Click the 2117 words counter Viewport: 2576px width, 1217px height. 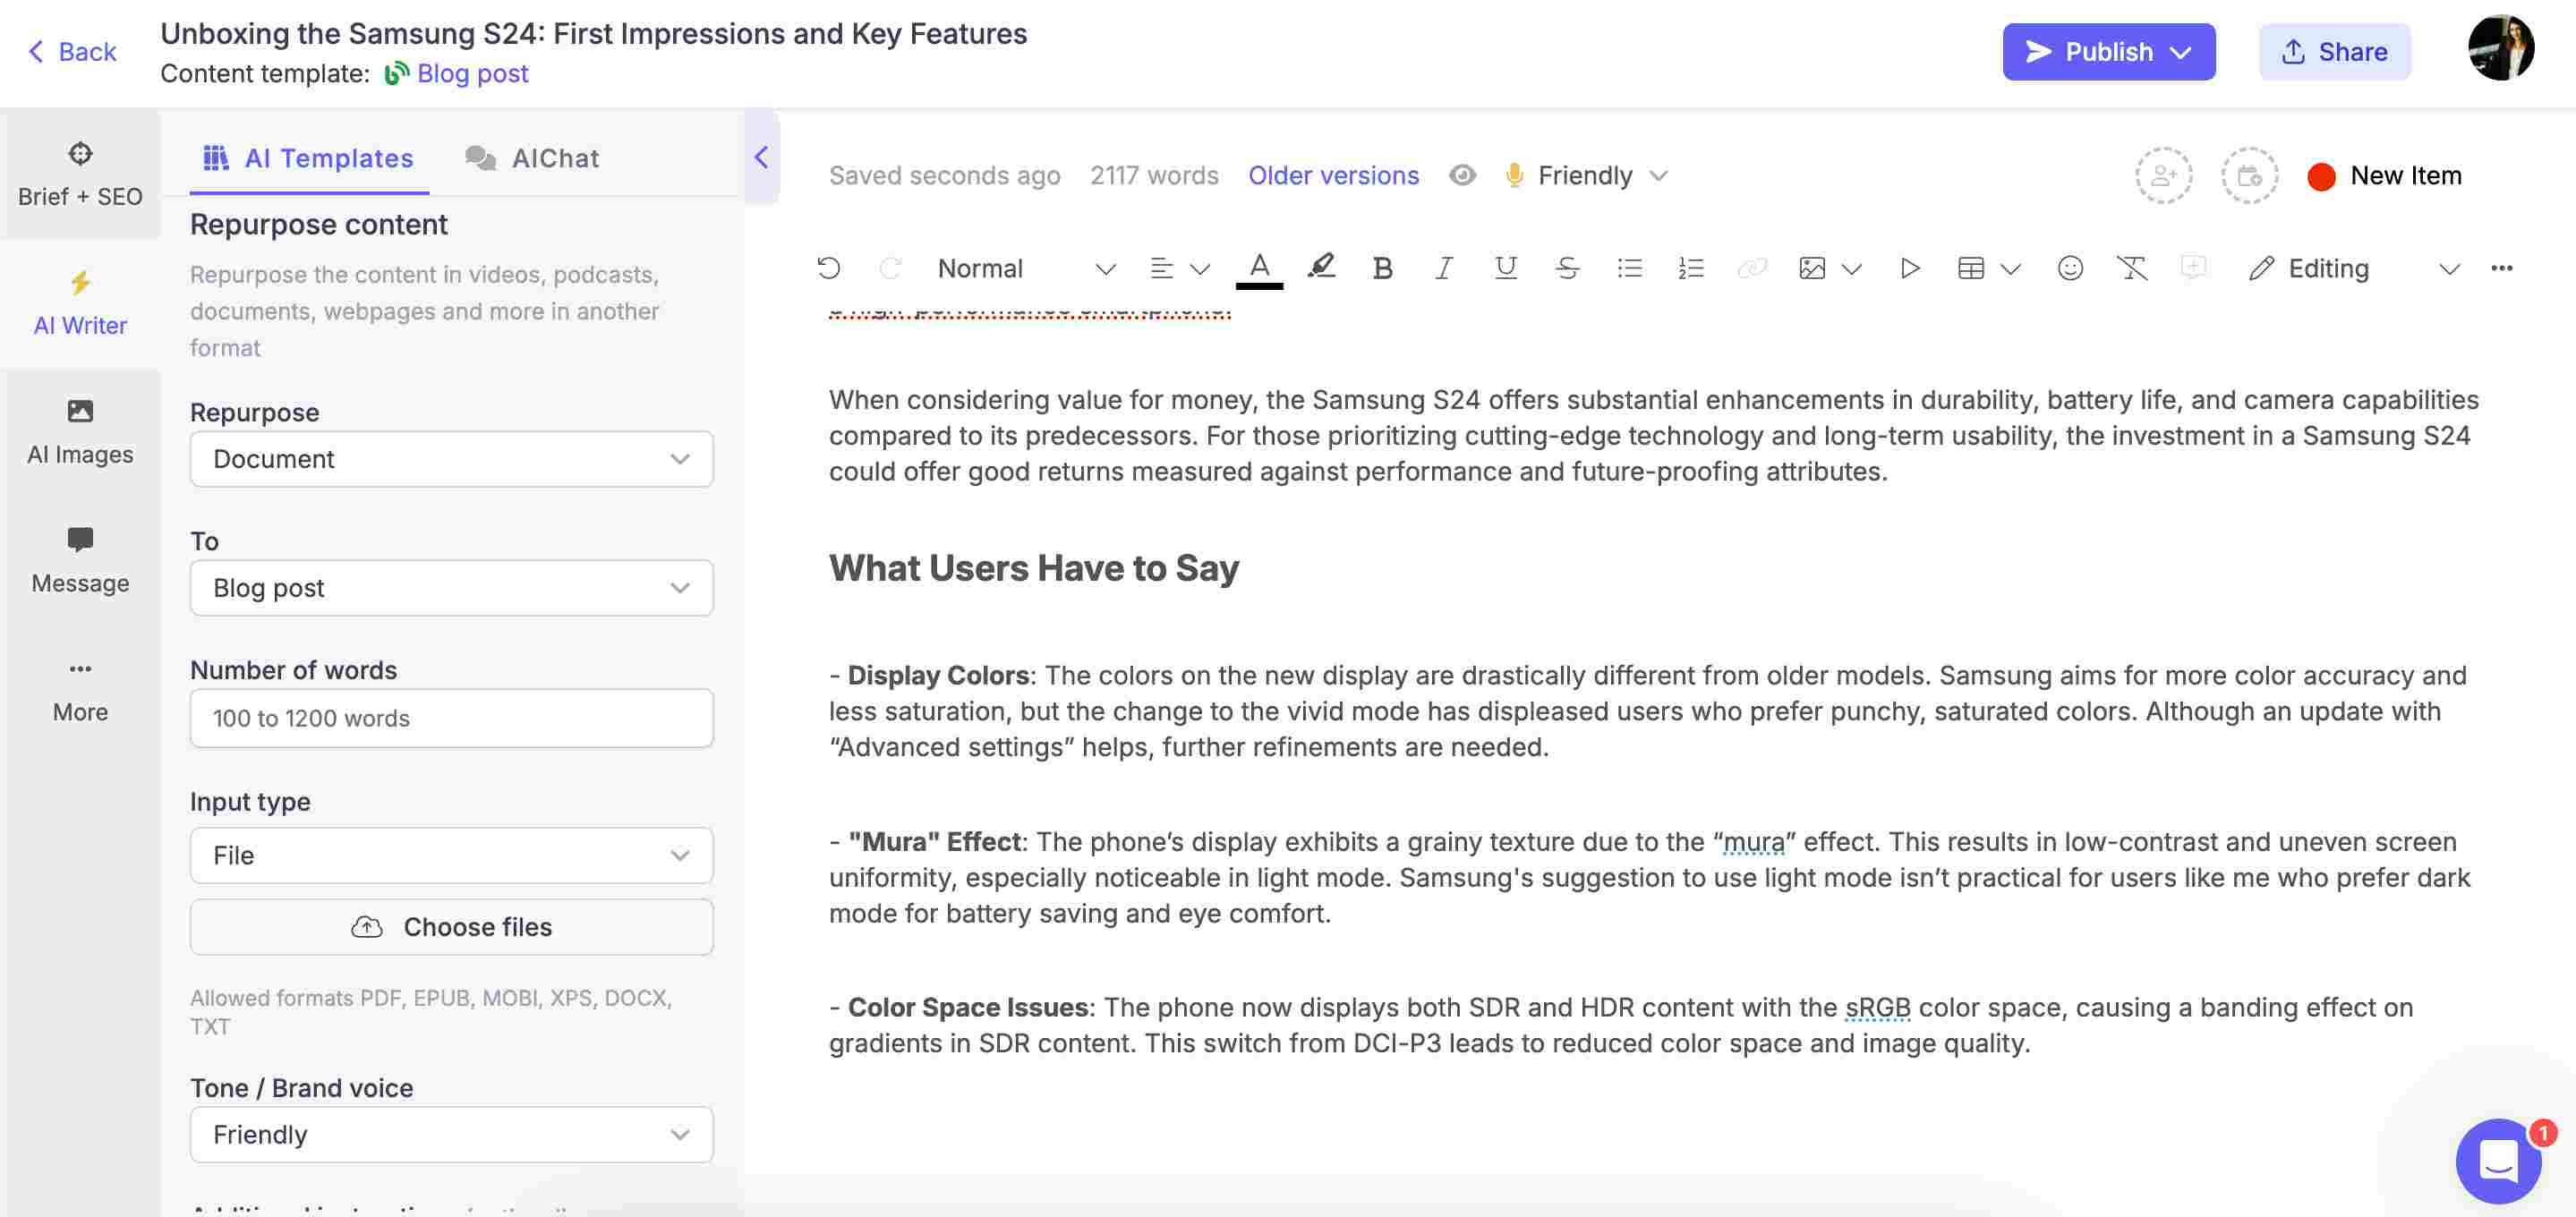pyautogui.click(x=1153, y=175)
